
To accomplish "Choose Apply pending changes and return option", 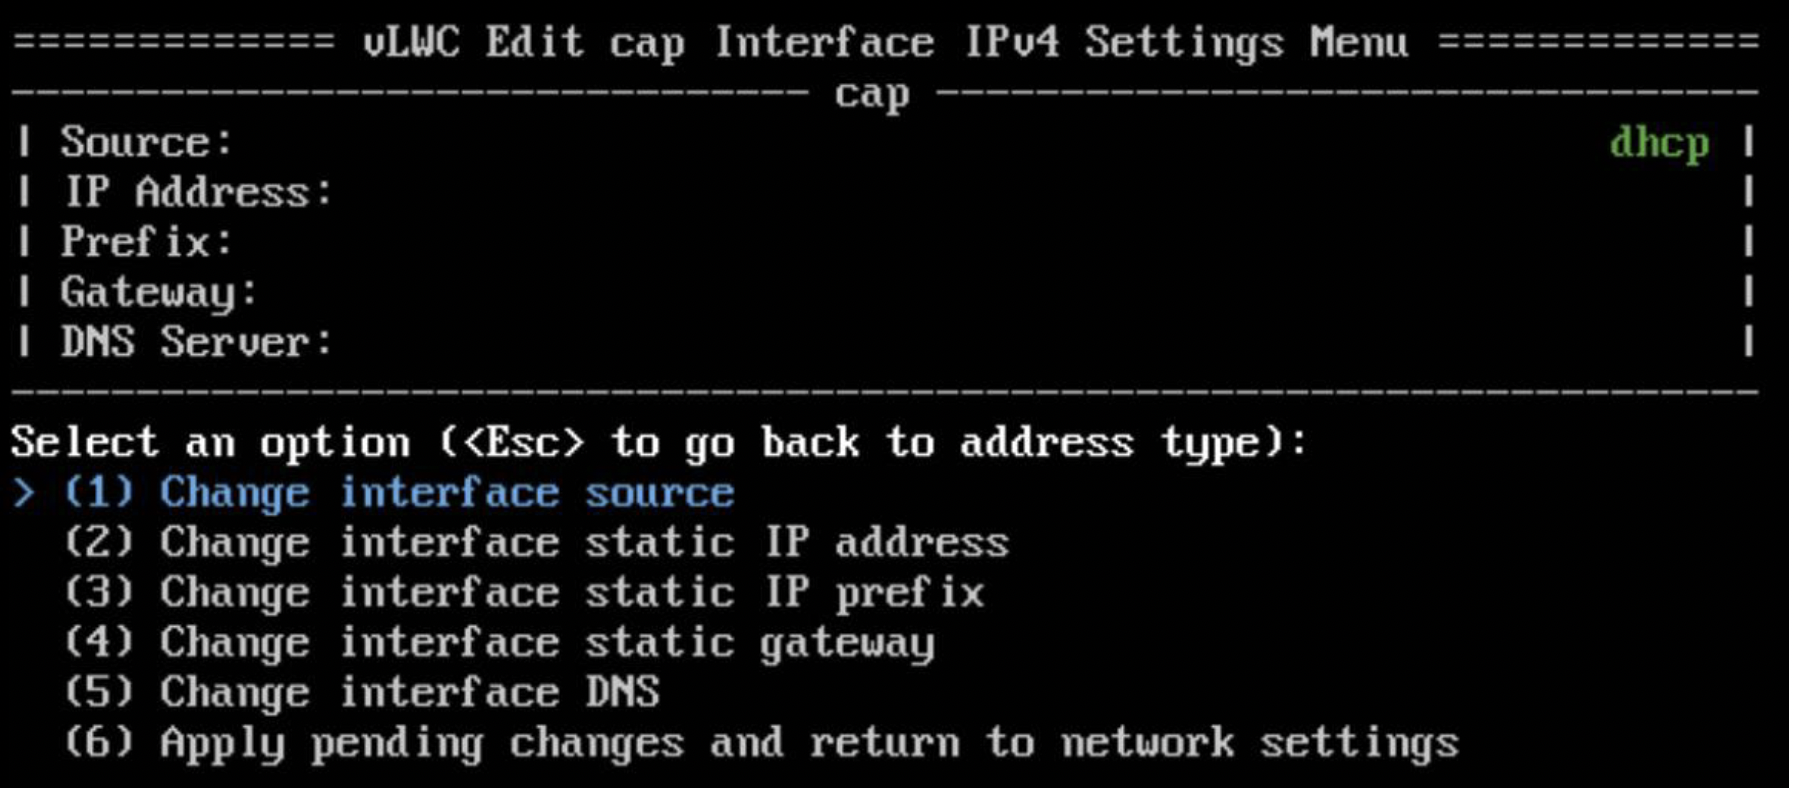I will pos(761,742).
